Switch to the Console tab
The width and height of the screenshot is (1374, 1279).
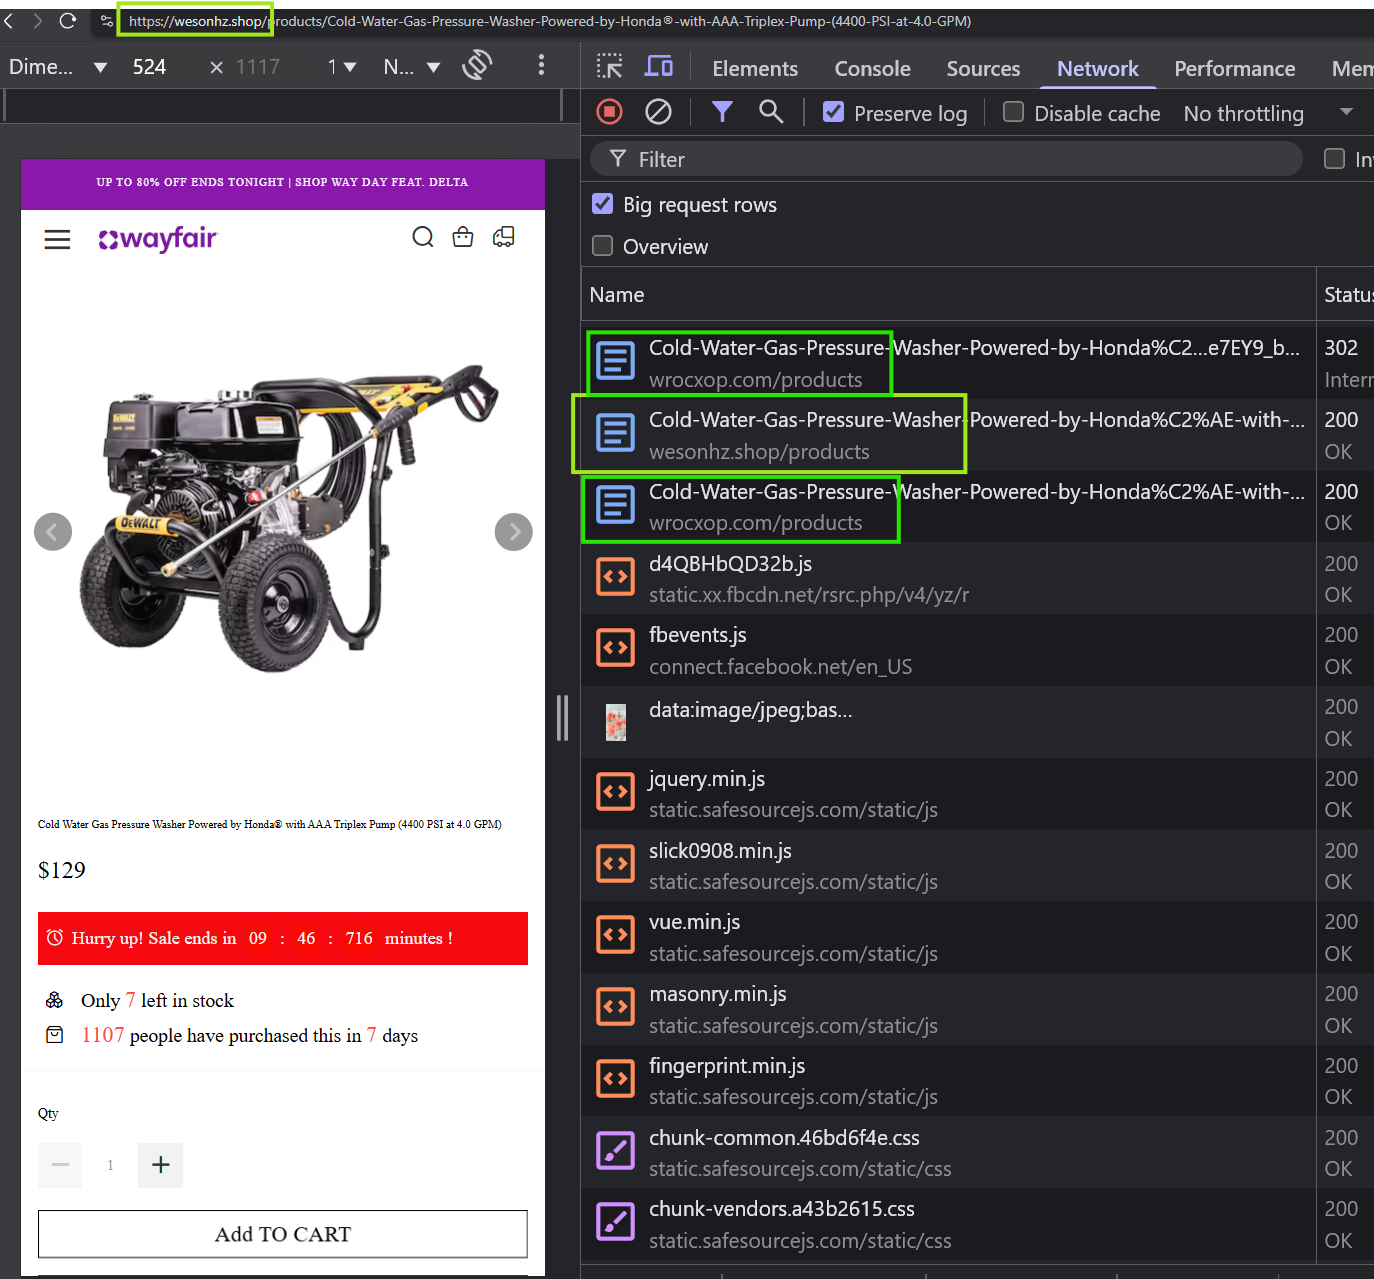[x=873, y=68]
